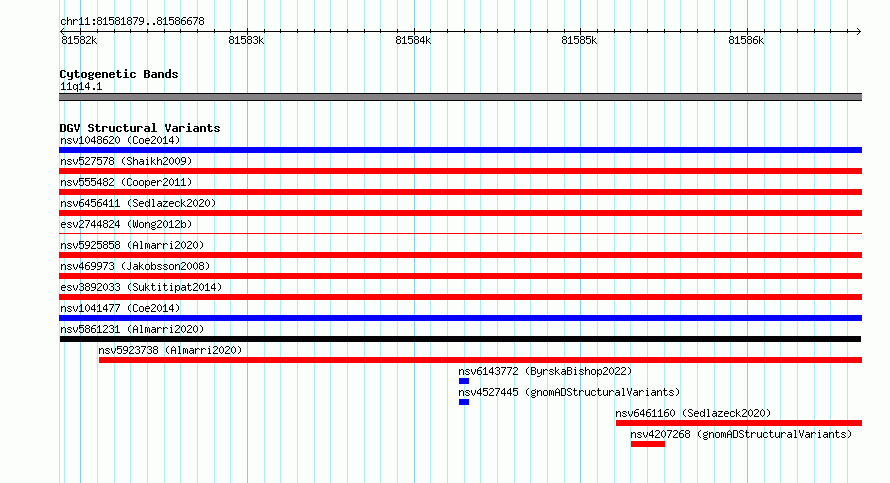Click the red bar under esv3892033
Screen dimensions: 890x483
point(460,297)
